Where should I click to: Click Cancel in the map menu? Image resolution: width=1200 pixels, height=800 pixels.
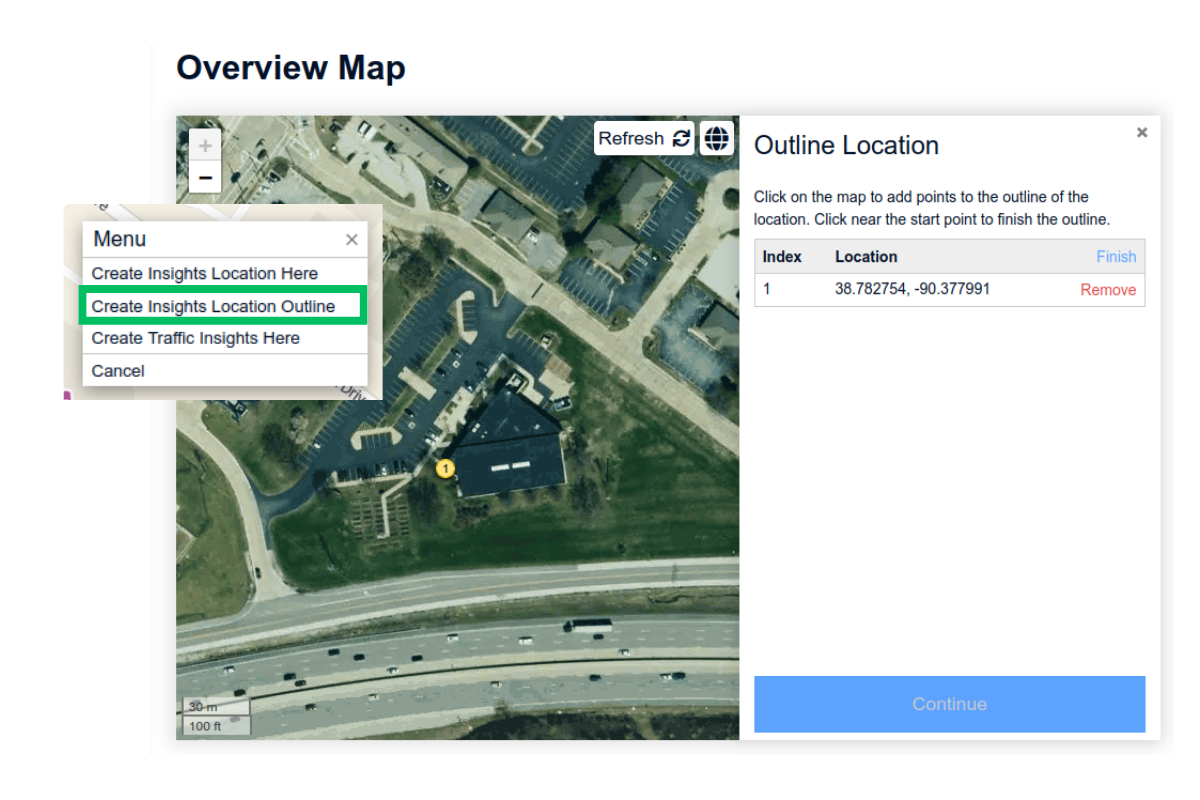click(117, 370)
